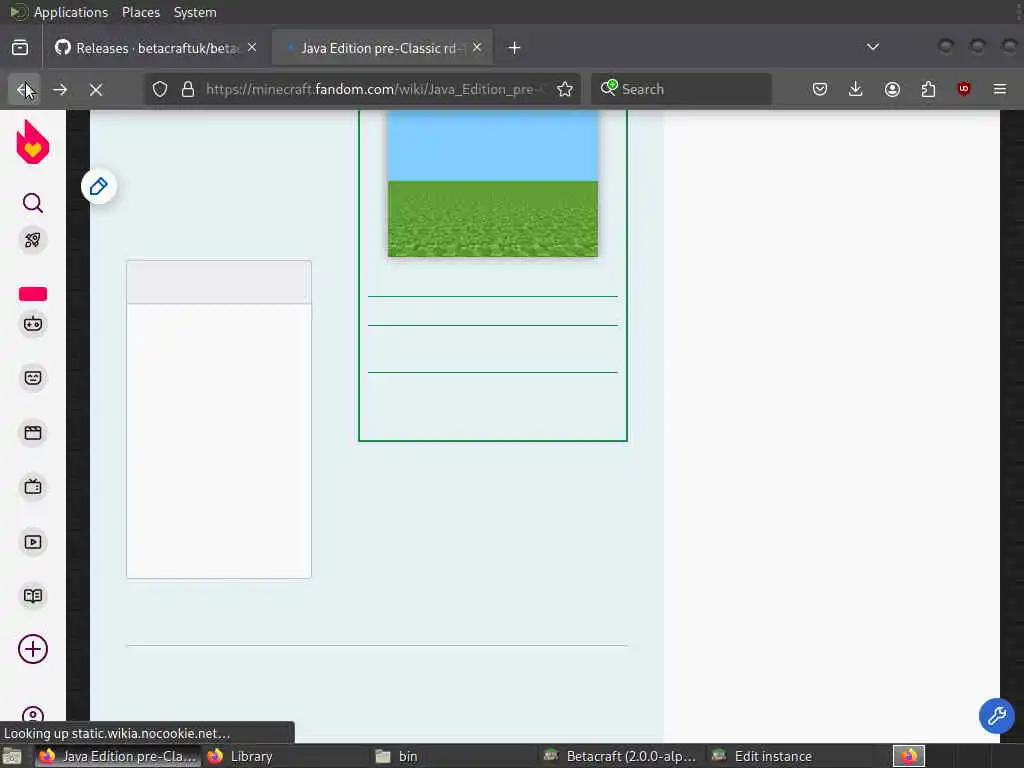
Task: Close the Java Edition pre-Classic tab
Action: tap(477, 48)
